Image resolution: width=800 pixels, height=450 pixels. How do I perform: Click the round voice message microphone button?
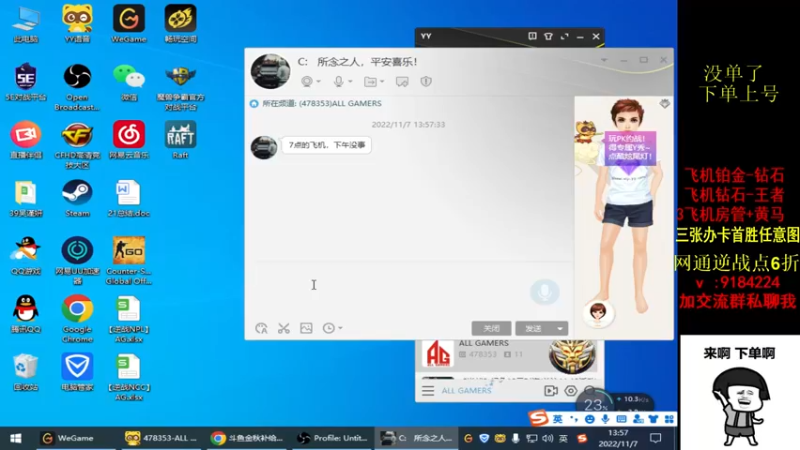pyautogui.click(x=544, y=292)
